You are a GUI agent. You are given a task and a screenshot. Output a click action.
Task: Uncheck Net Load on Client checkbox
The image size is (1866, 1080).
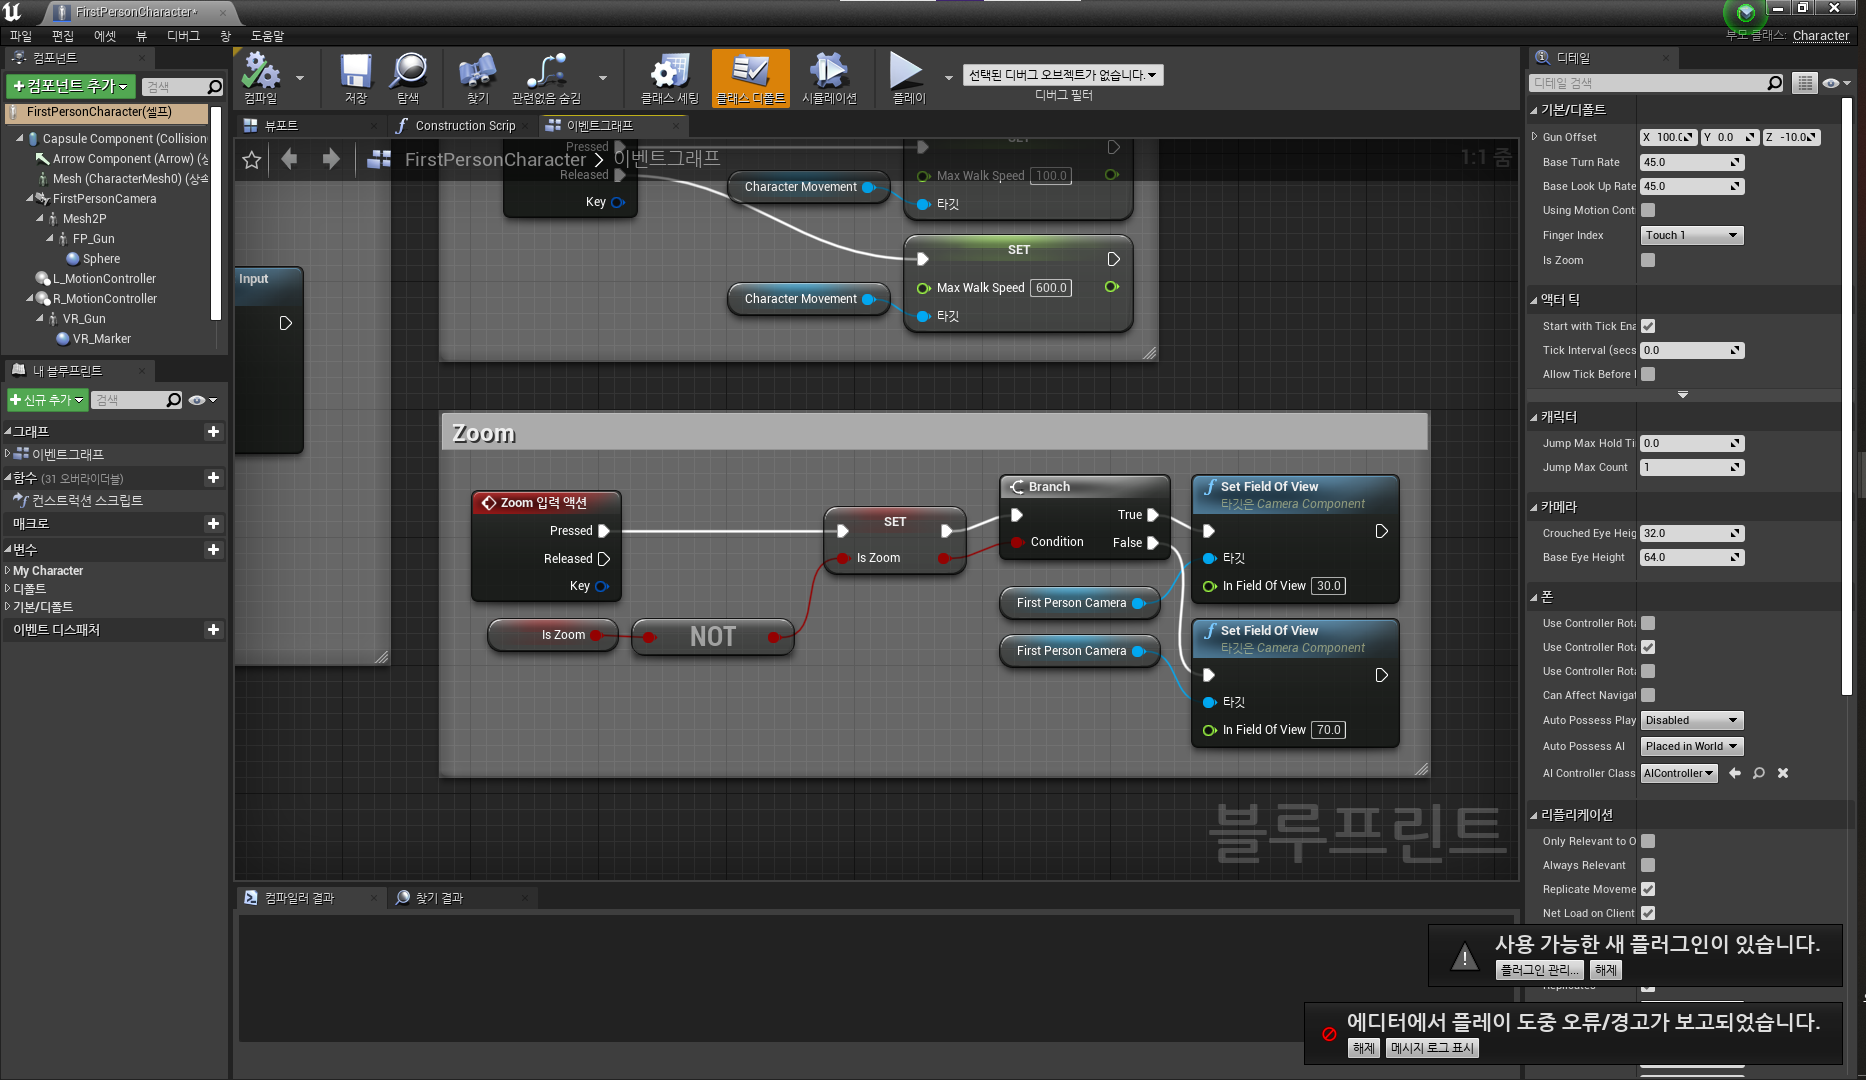click(1648, 913)
